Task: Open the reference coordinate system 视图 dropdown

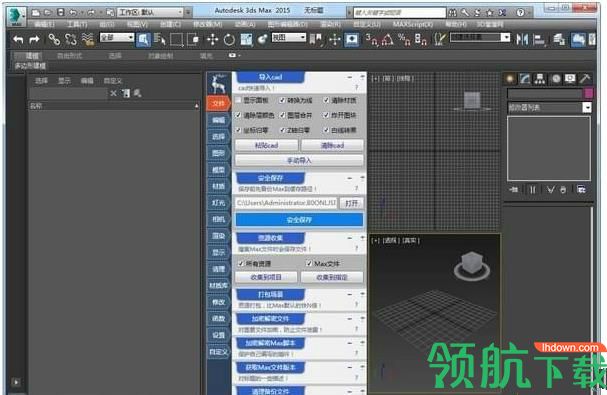Action: [x=288, y=38]
